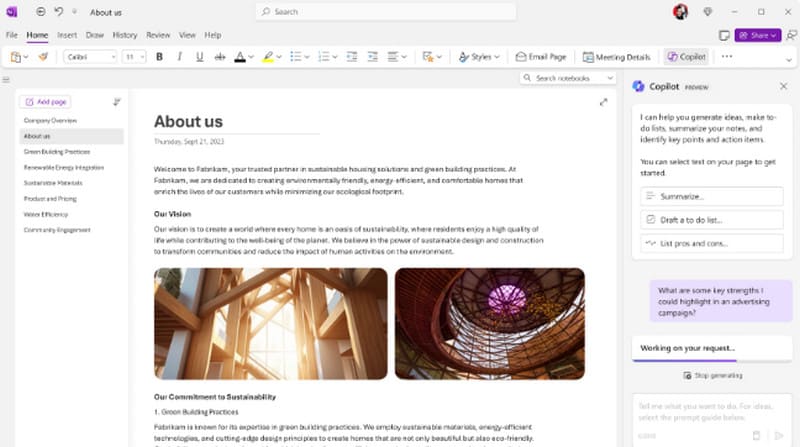Expand the page to full view
Viewport: 800px width, 447px height.
pos(604,102)
